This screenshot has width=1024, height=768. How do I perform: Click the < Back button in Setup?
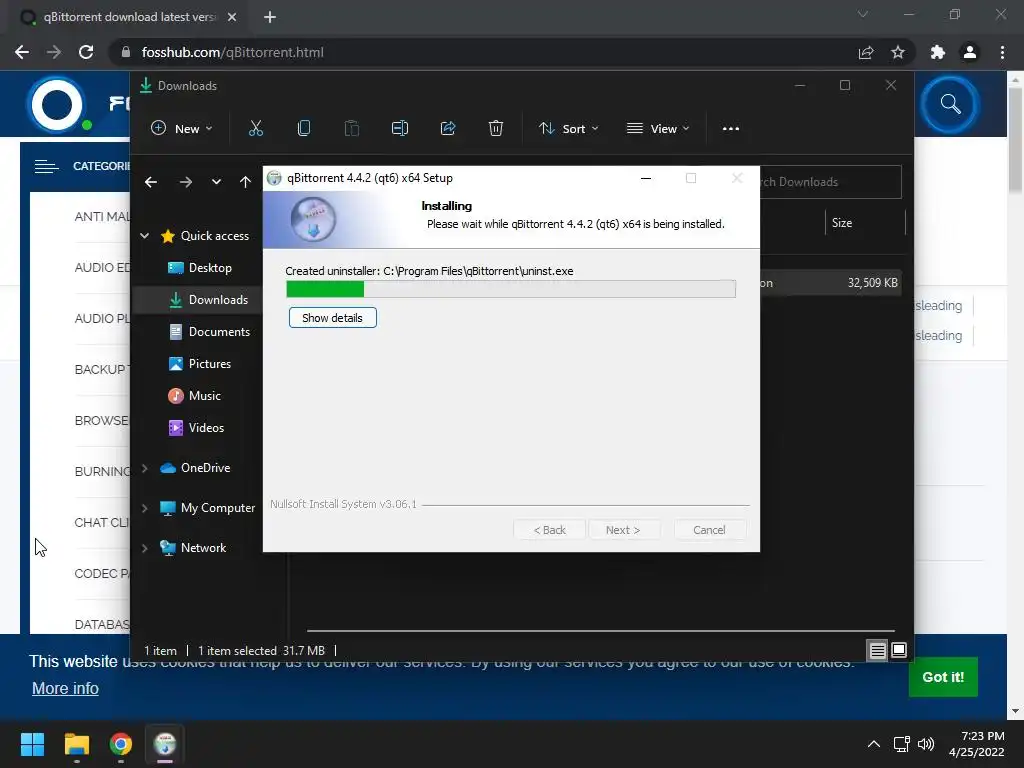pyautogui.click(x=549, y=530)
